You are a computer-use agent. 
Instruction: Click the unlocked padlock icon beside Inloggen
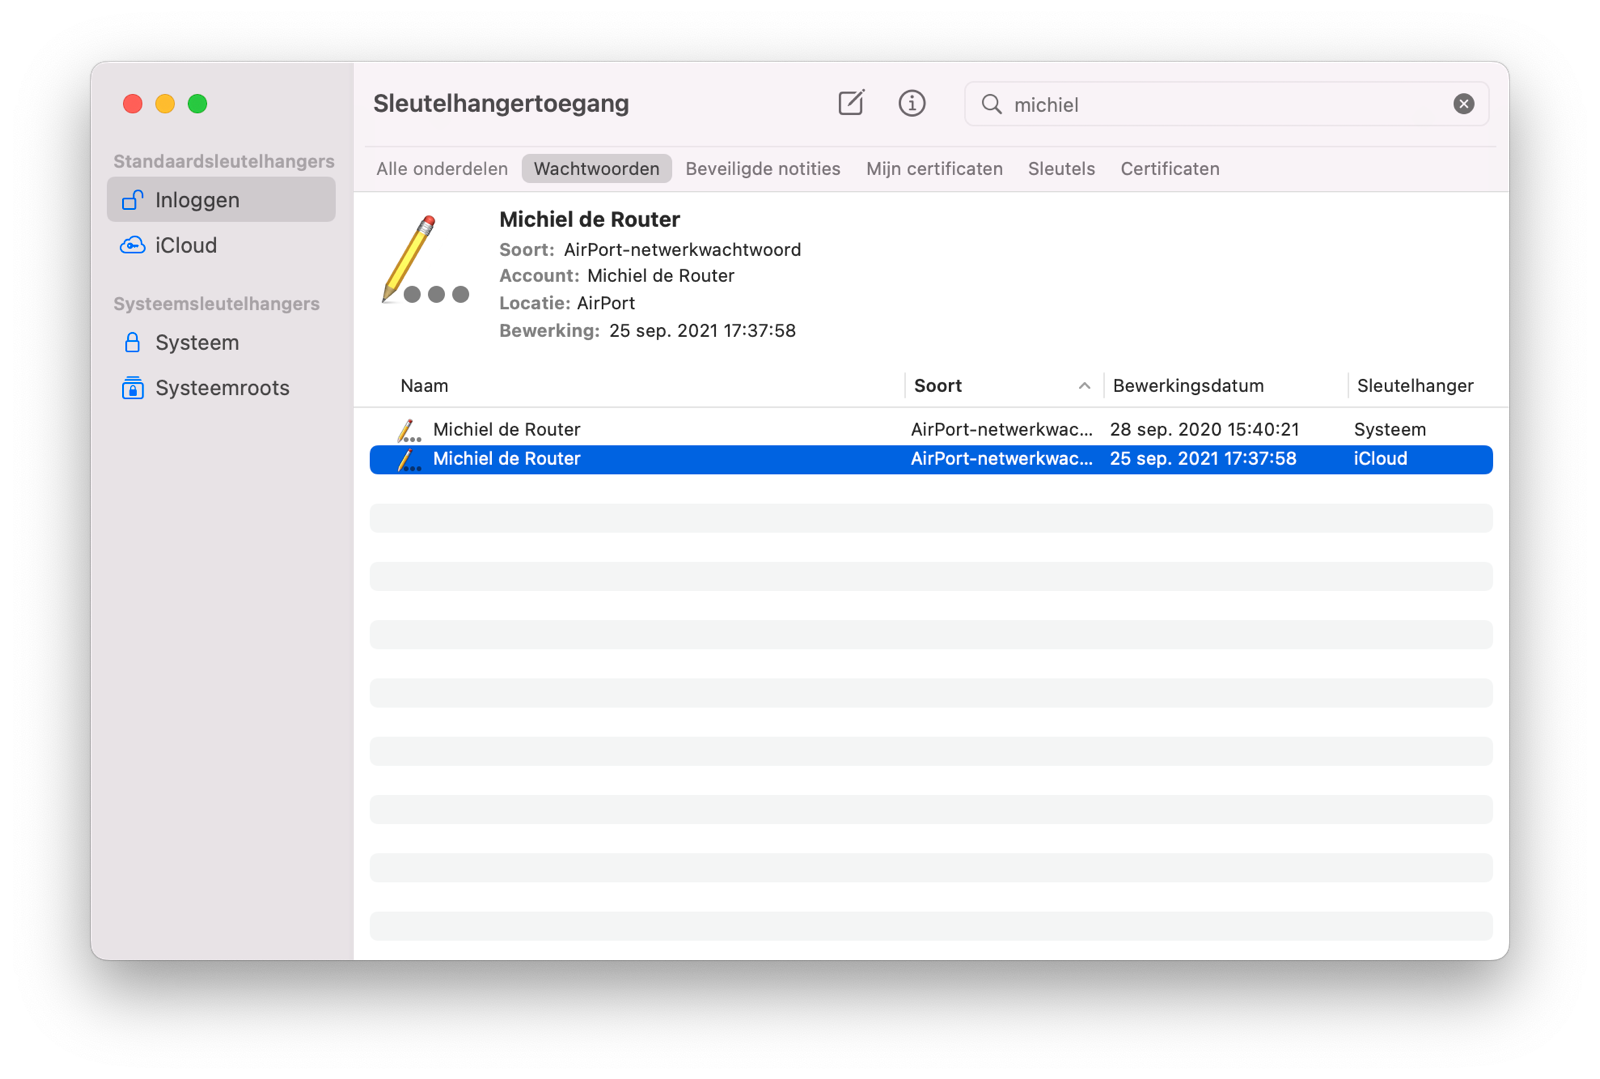(132, 200)
